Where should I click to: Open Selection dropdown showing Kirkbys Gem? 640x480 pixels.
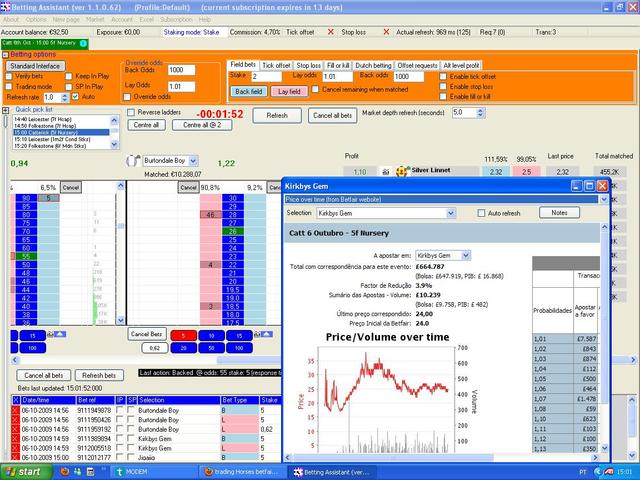coord(451,213)
